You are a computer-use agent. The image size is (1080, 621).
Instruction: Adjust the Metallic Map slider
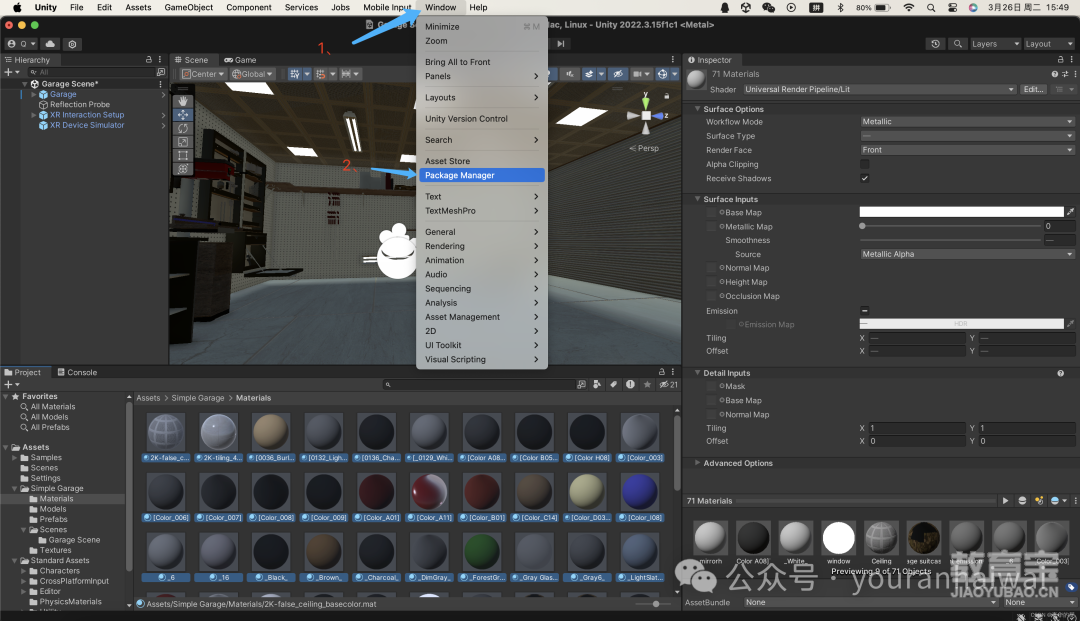pos(951,226)
